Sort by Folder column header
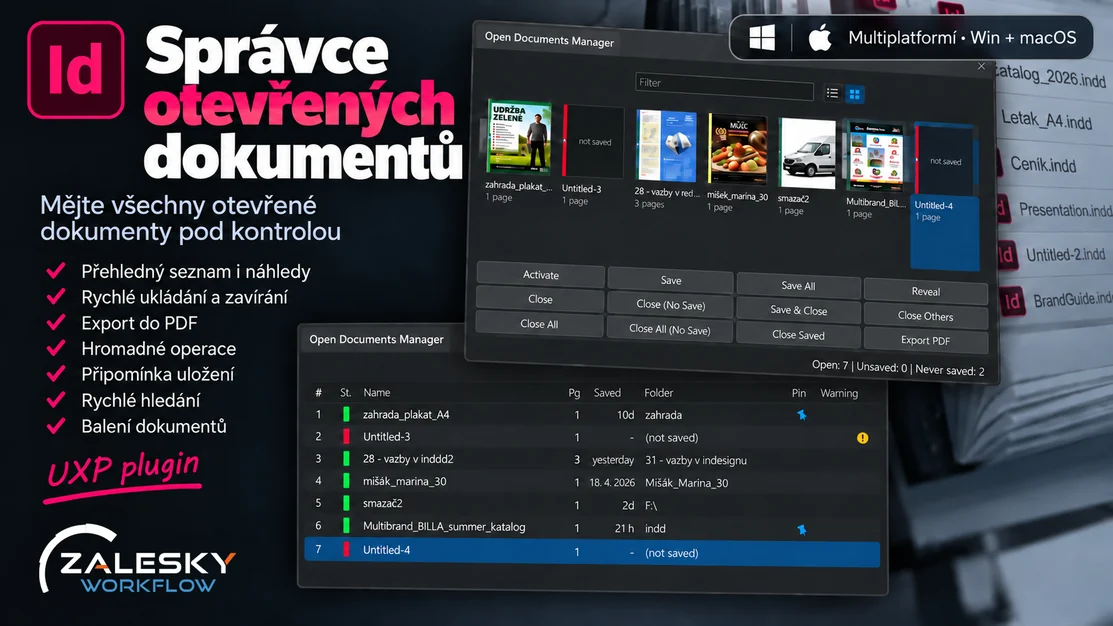The image size is (1113, 626). pos(659,392)
